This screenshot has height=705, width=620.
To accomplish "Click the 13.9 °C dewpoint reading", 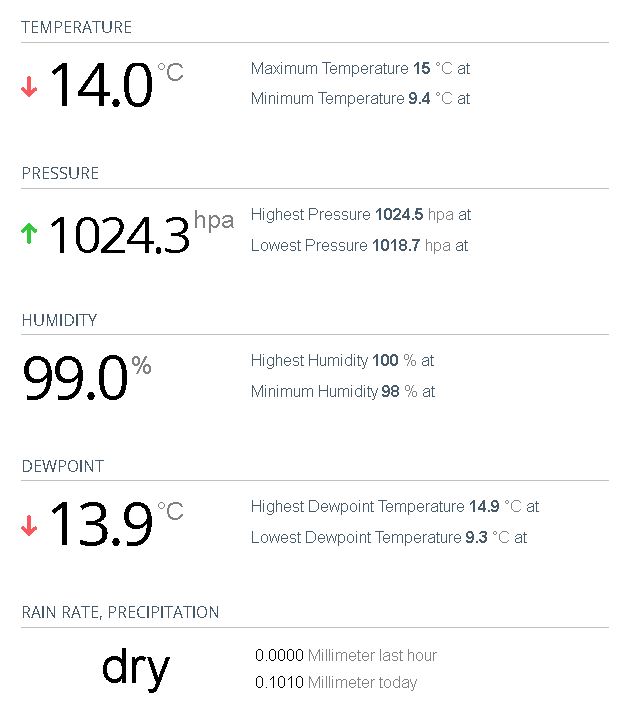I will point(101,524).
